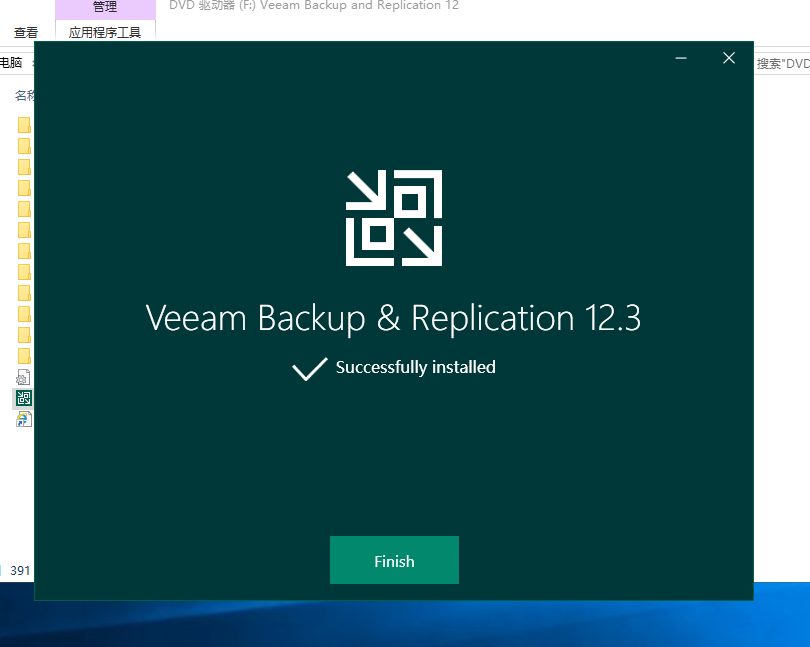The width and height of the screenshot is (810, 647).
Task: Open the 查看 tab in Explorer
Action: 26,33
